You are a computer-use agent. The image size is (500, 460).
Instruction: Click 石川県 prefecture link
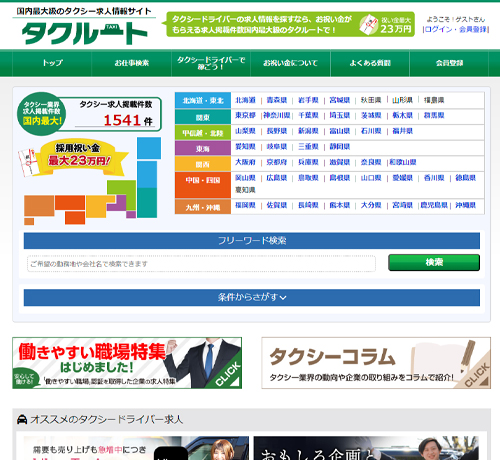[371, 131]
